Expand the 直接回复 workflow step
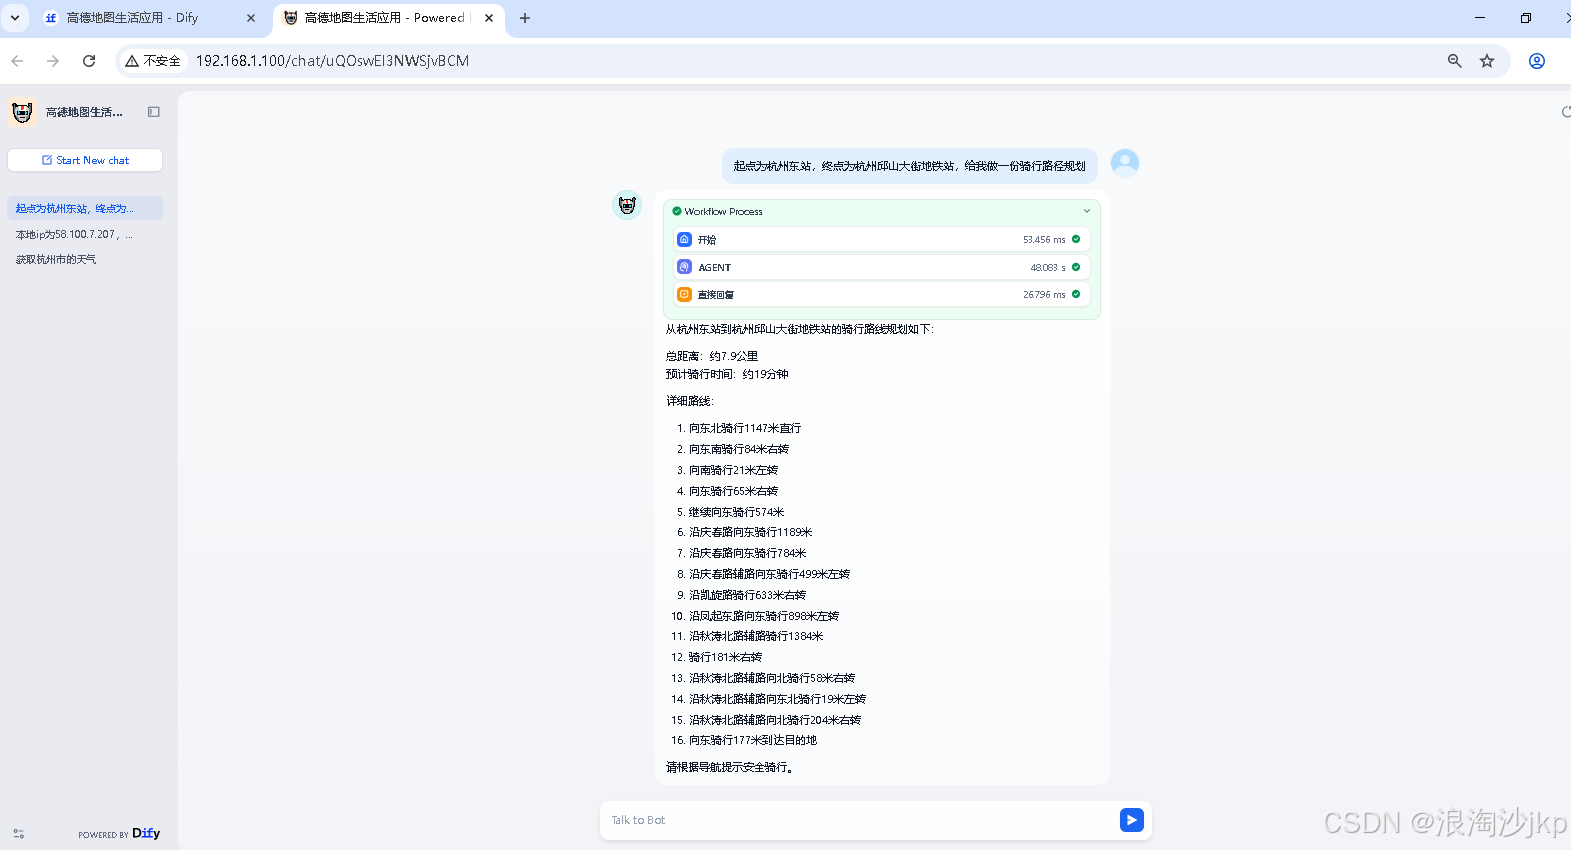 coord(881,294)
